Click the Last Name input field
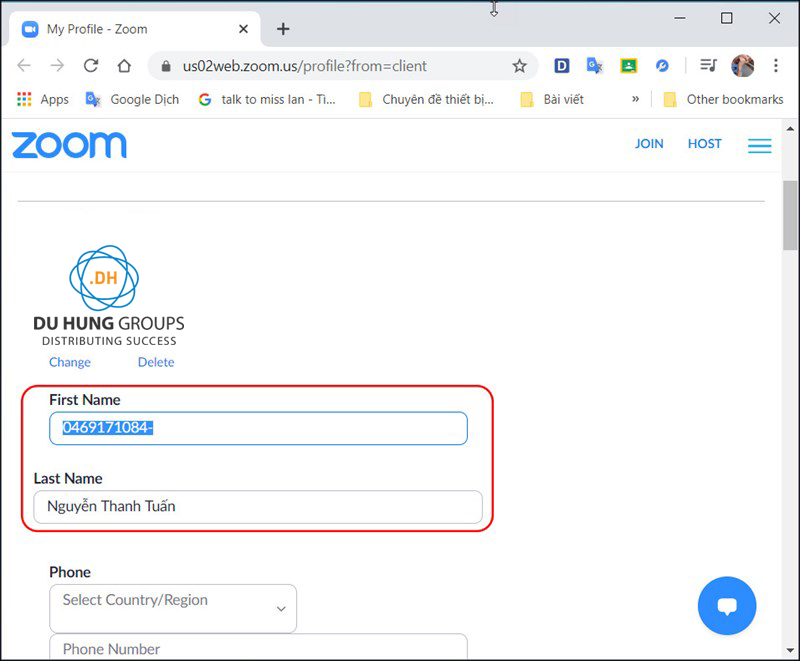This screenshot has height=661, width=800. (258, 506)
